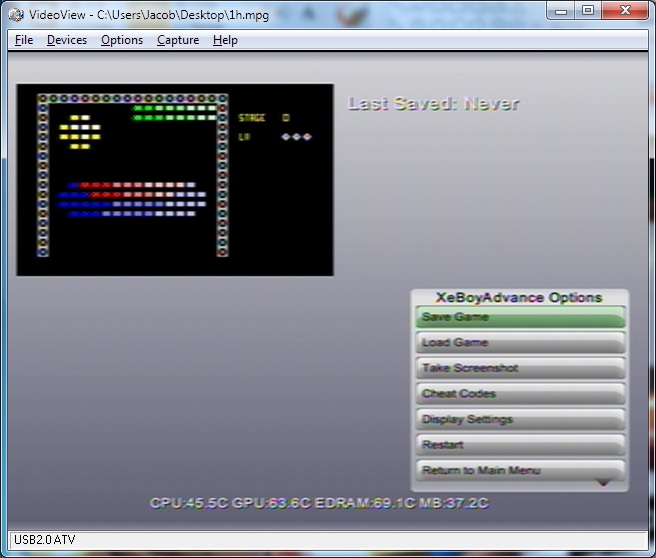Click the XeBoyAdvance Options heading

tap(519, 297)
